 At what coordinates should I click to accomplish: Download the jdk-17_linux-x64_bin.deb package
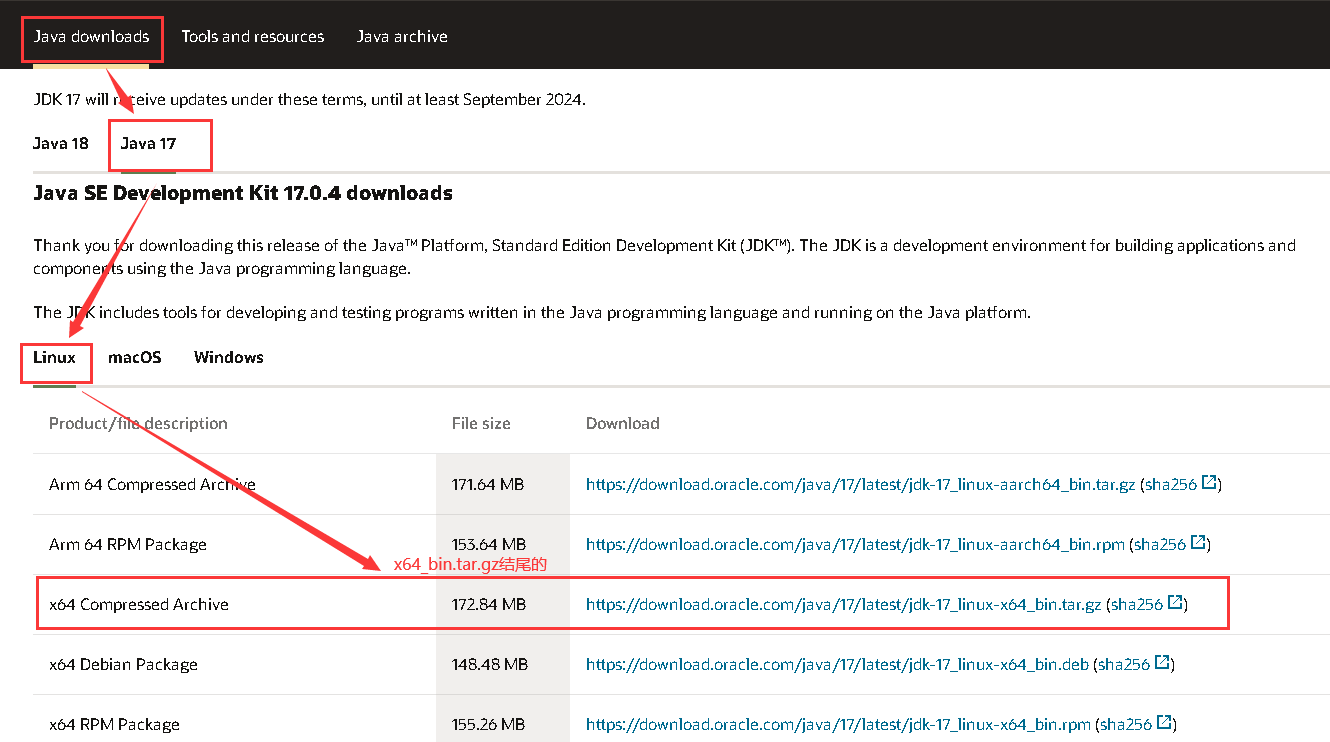coord(837,664)
